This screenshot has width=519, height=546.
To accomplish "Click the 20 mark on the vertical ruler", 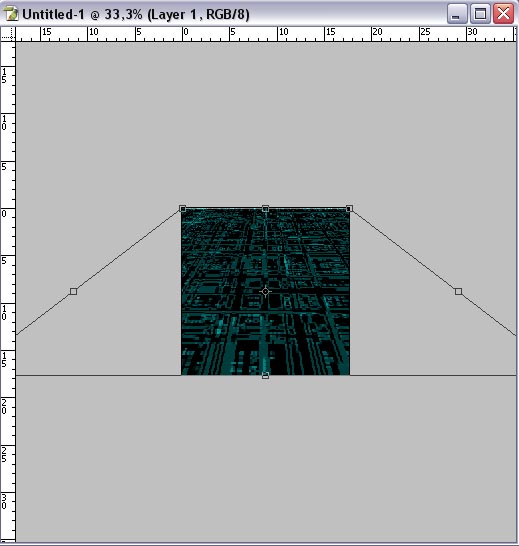I will point(4,407).
